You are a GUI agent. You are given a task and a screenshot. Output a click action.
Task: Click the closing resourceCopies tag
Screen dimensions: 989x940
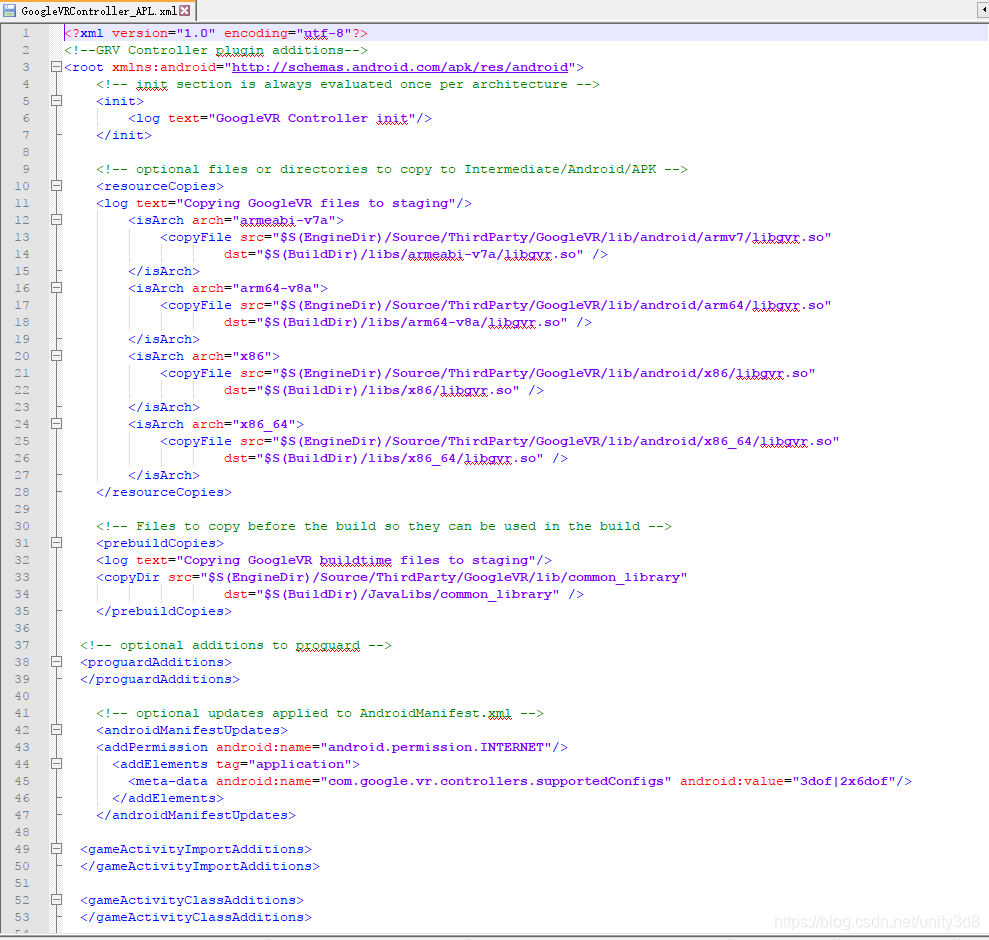[164, 492]
